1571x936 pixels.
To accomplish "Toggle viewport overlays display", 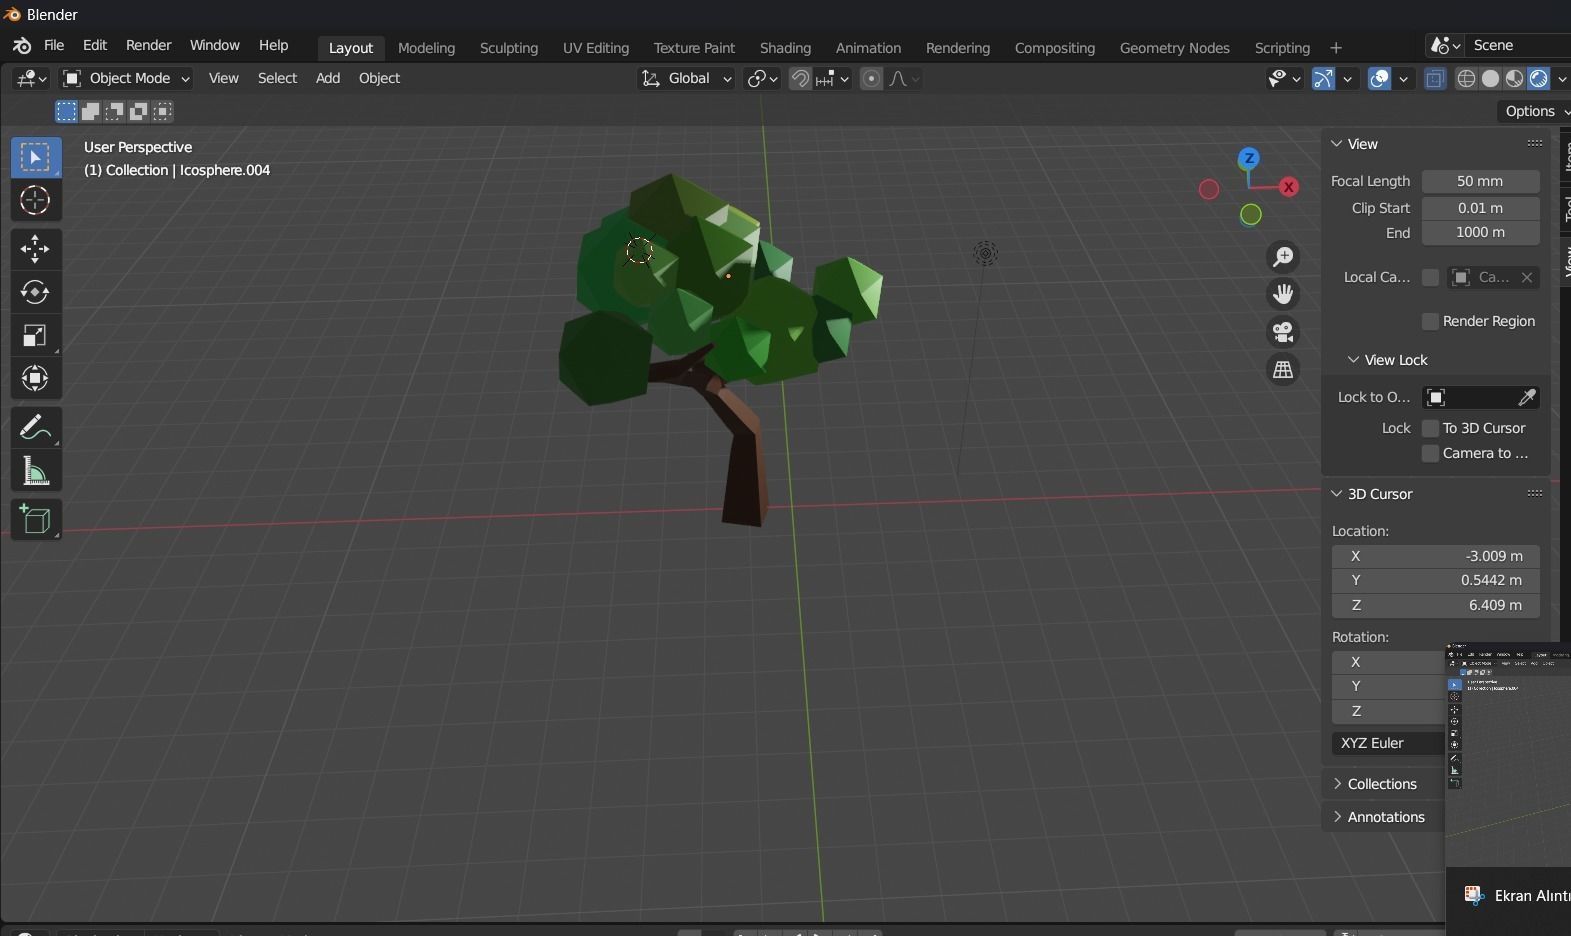I will pos(1379,78).
